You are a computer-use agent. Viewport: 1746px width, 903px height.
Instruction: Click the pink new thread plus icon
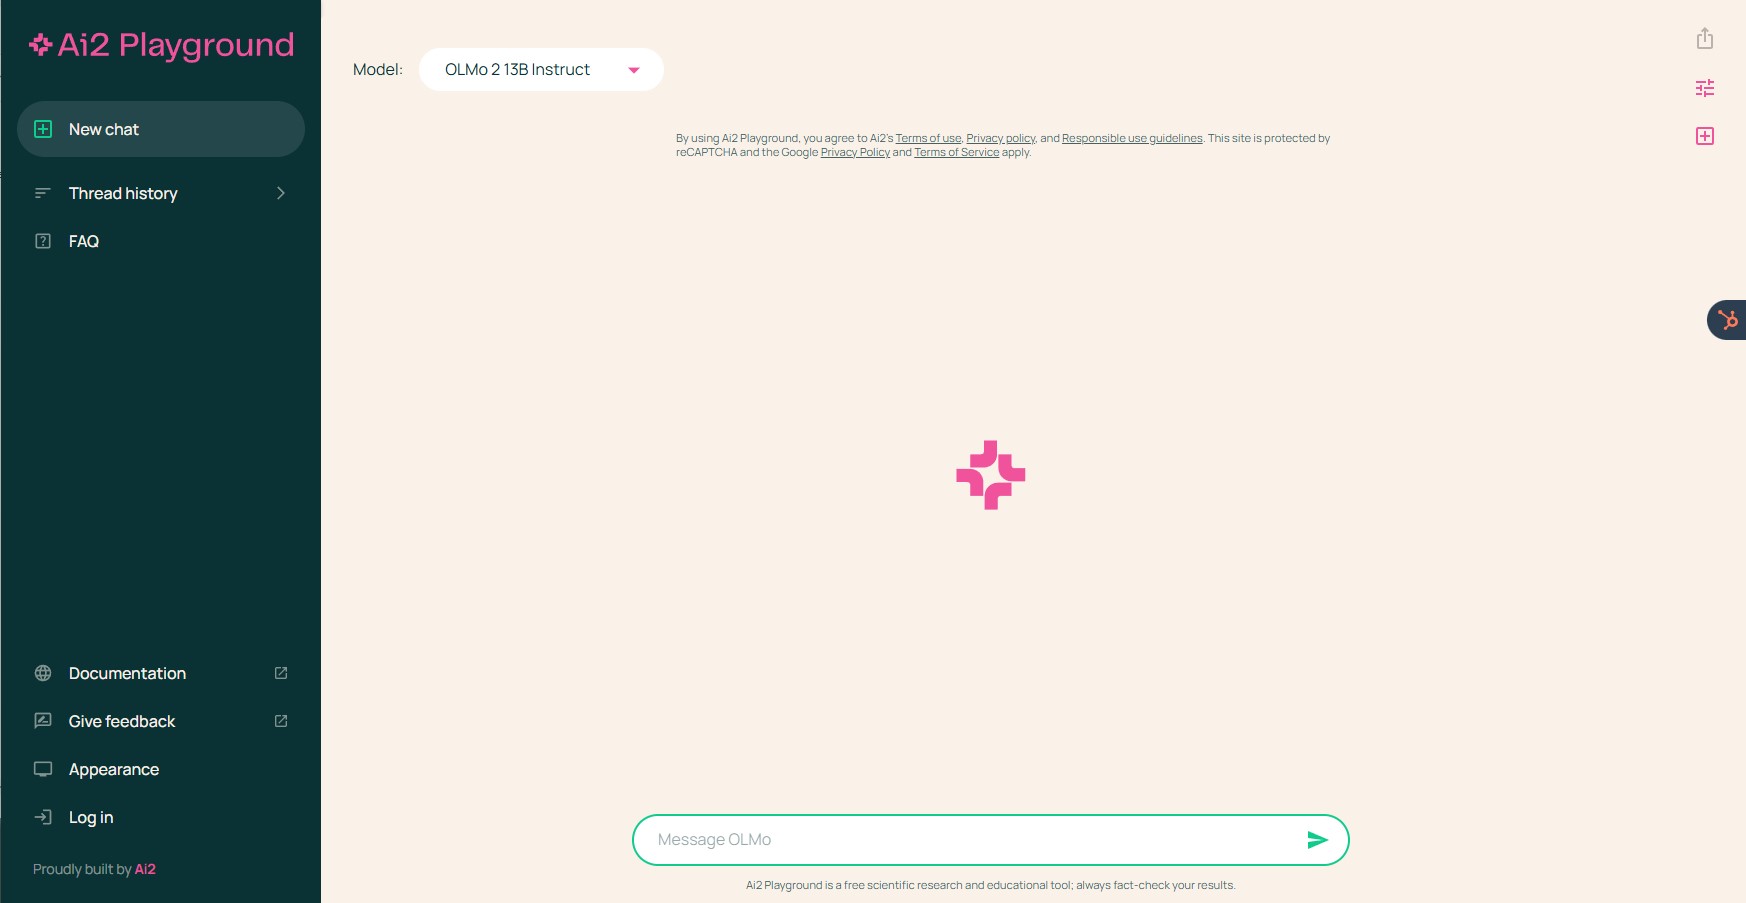[x=1705, y=136]
